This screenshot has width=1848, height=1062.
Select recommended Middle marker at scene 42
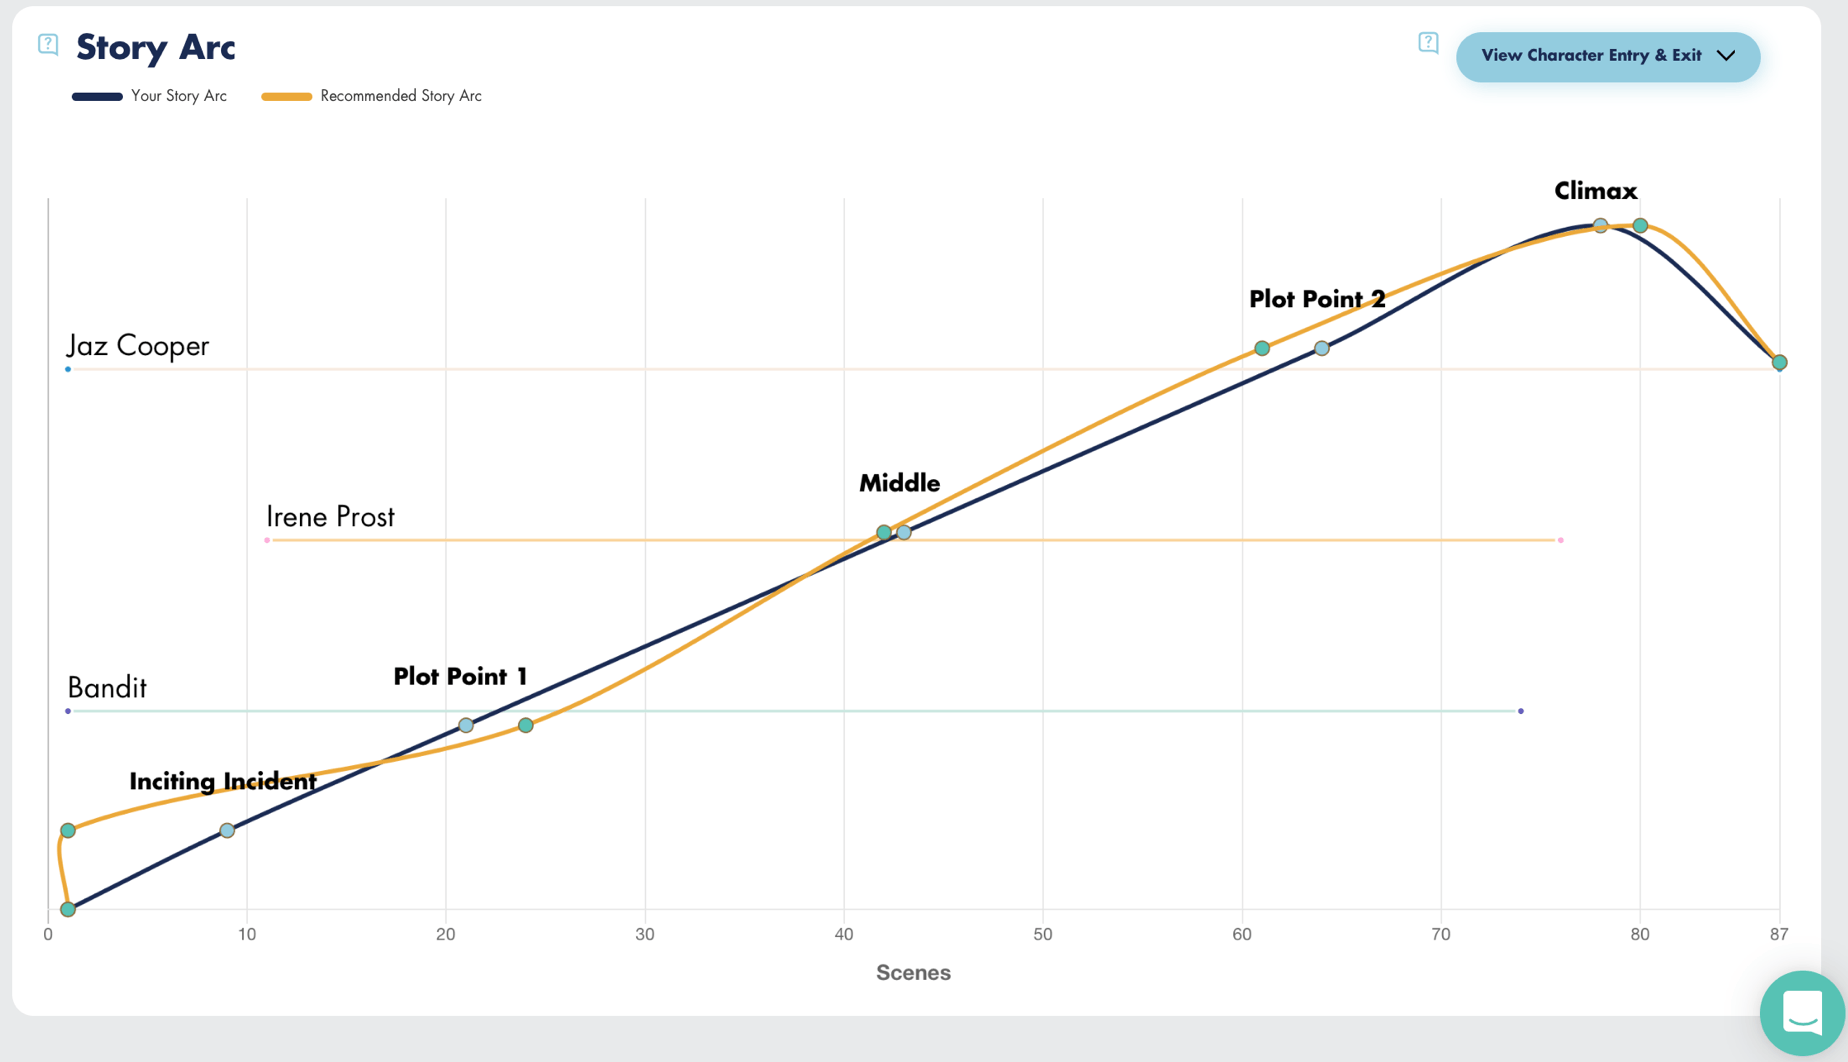[884, 532]
